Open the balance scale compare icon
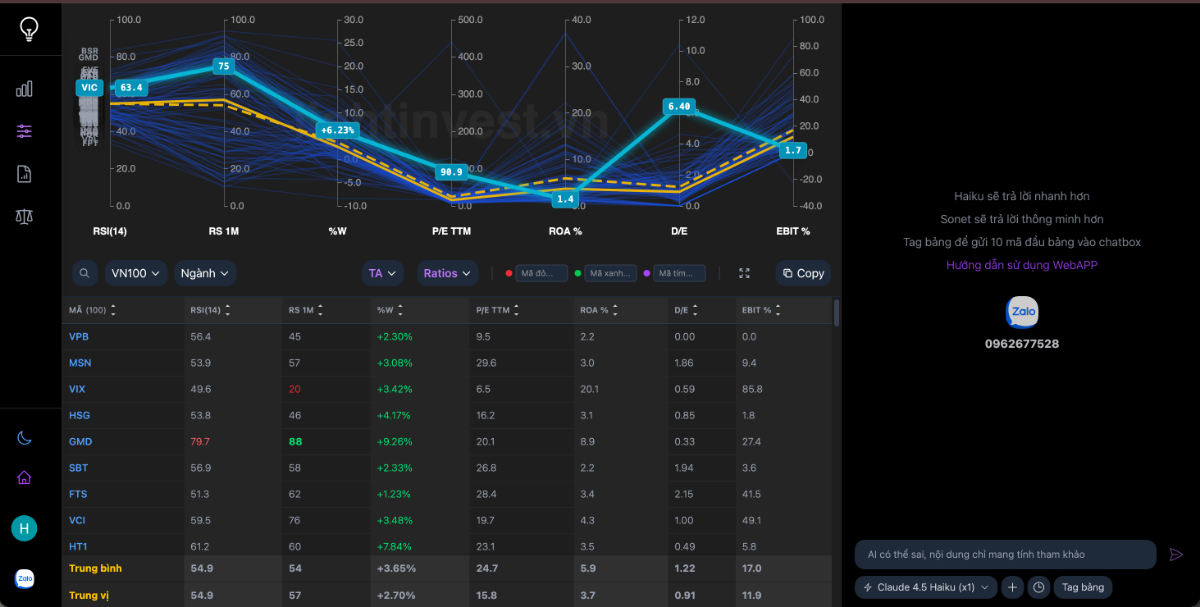 (x=25, y=216)
